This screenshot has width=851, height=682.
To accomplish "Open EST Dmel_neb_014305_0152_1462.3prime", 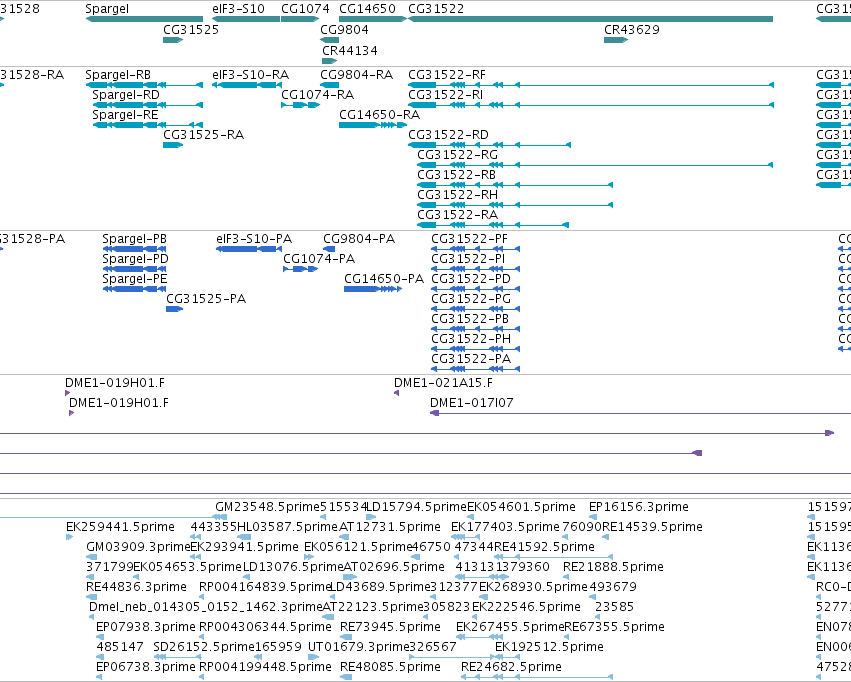I will [x=206, y=607].
